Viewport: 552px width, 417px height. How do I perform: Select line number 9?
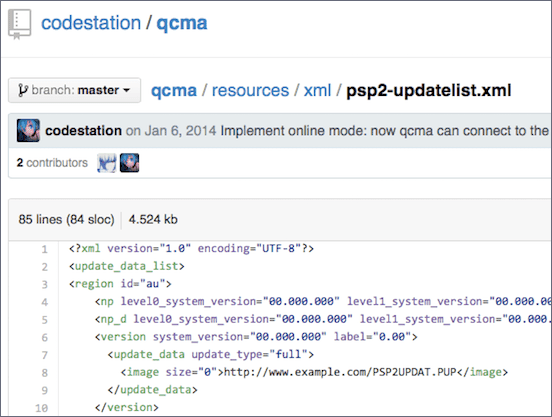[44, 390]
